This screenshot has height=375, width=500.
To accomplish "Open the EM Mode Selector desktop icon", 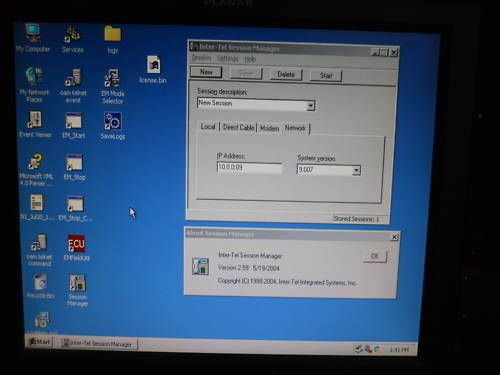I will click(113, 86).
